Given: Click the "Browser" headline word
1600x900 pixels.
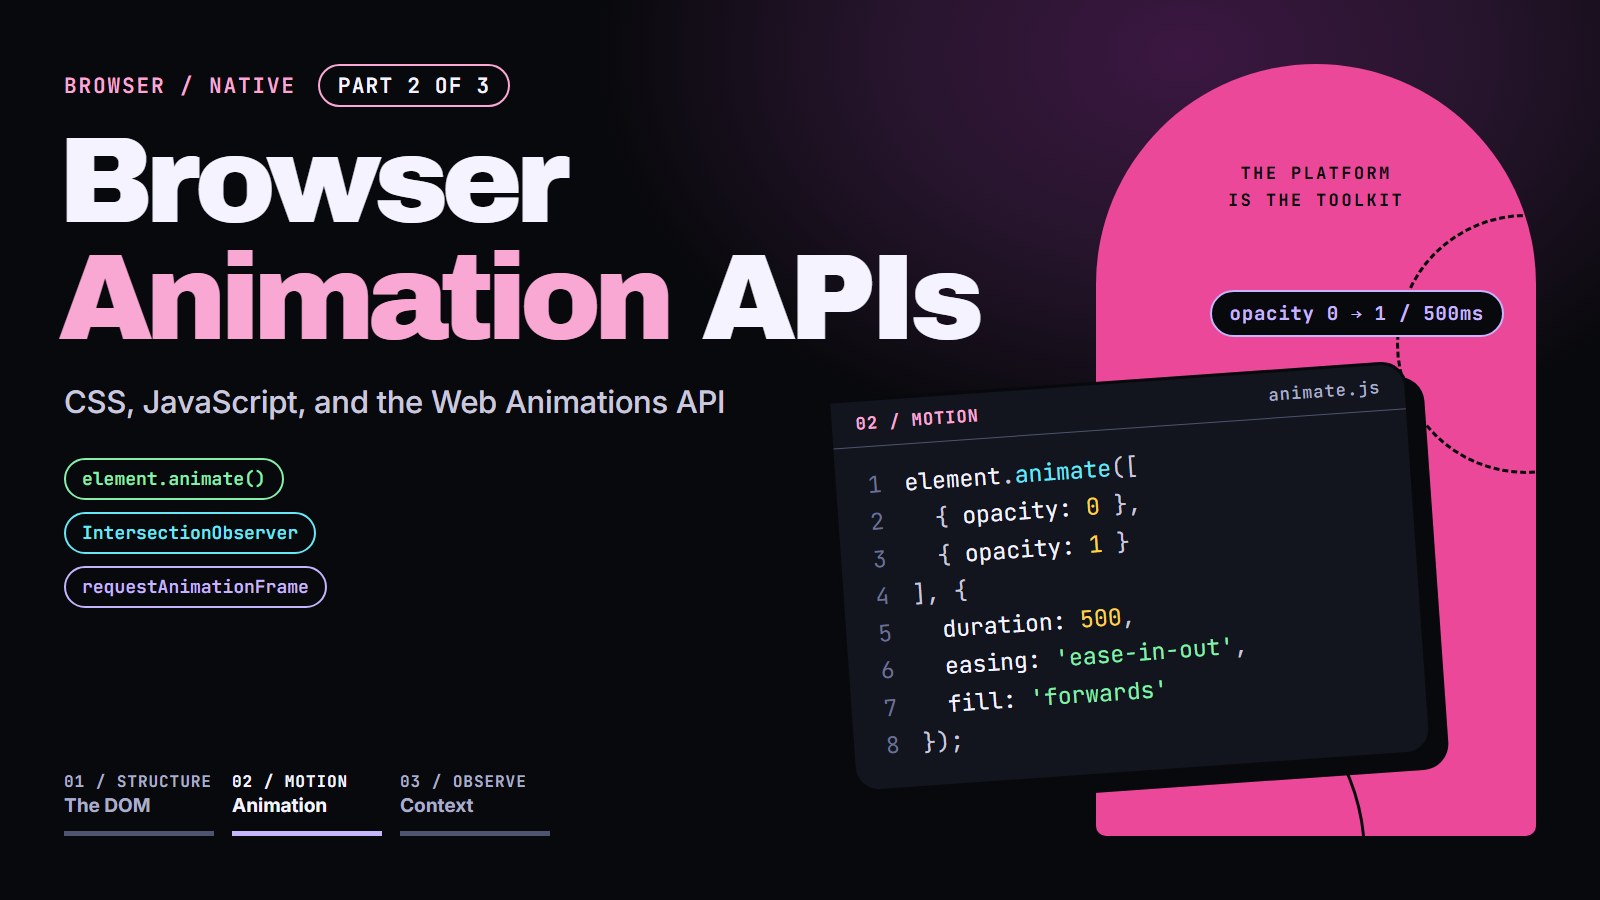Looking at the screenshot, I should click(317, 182).
